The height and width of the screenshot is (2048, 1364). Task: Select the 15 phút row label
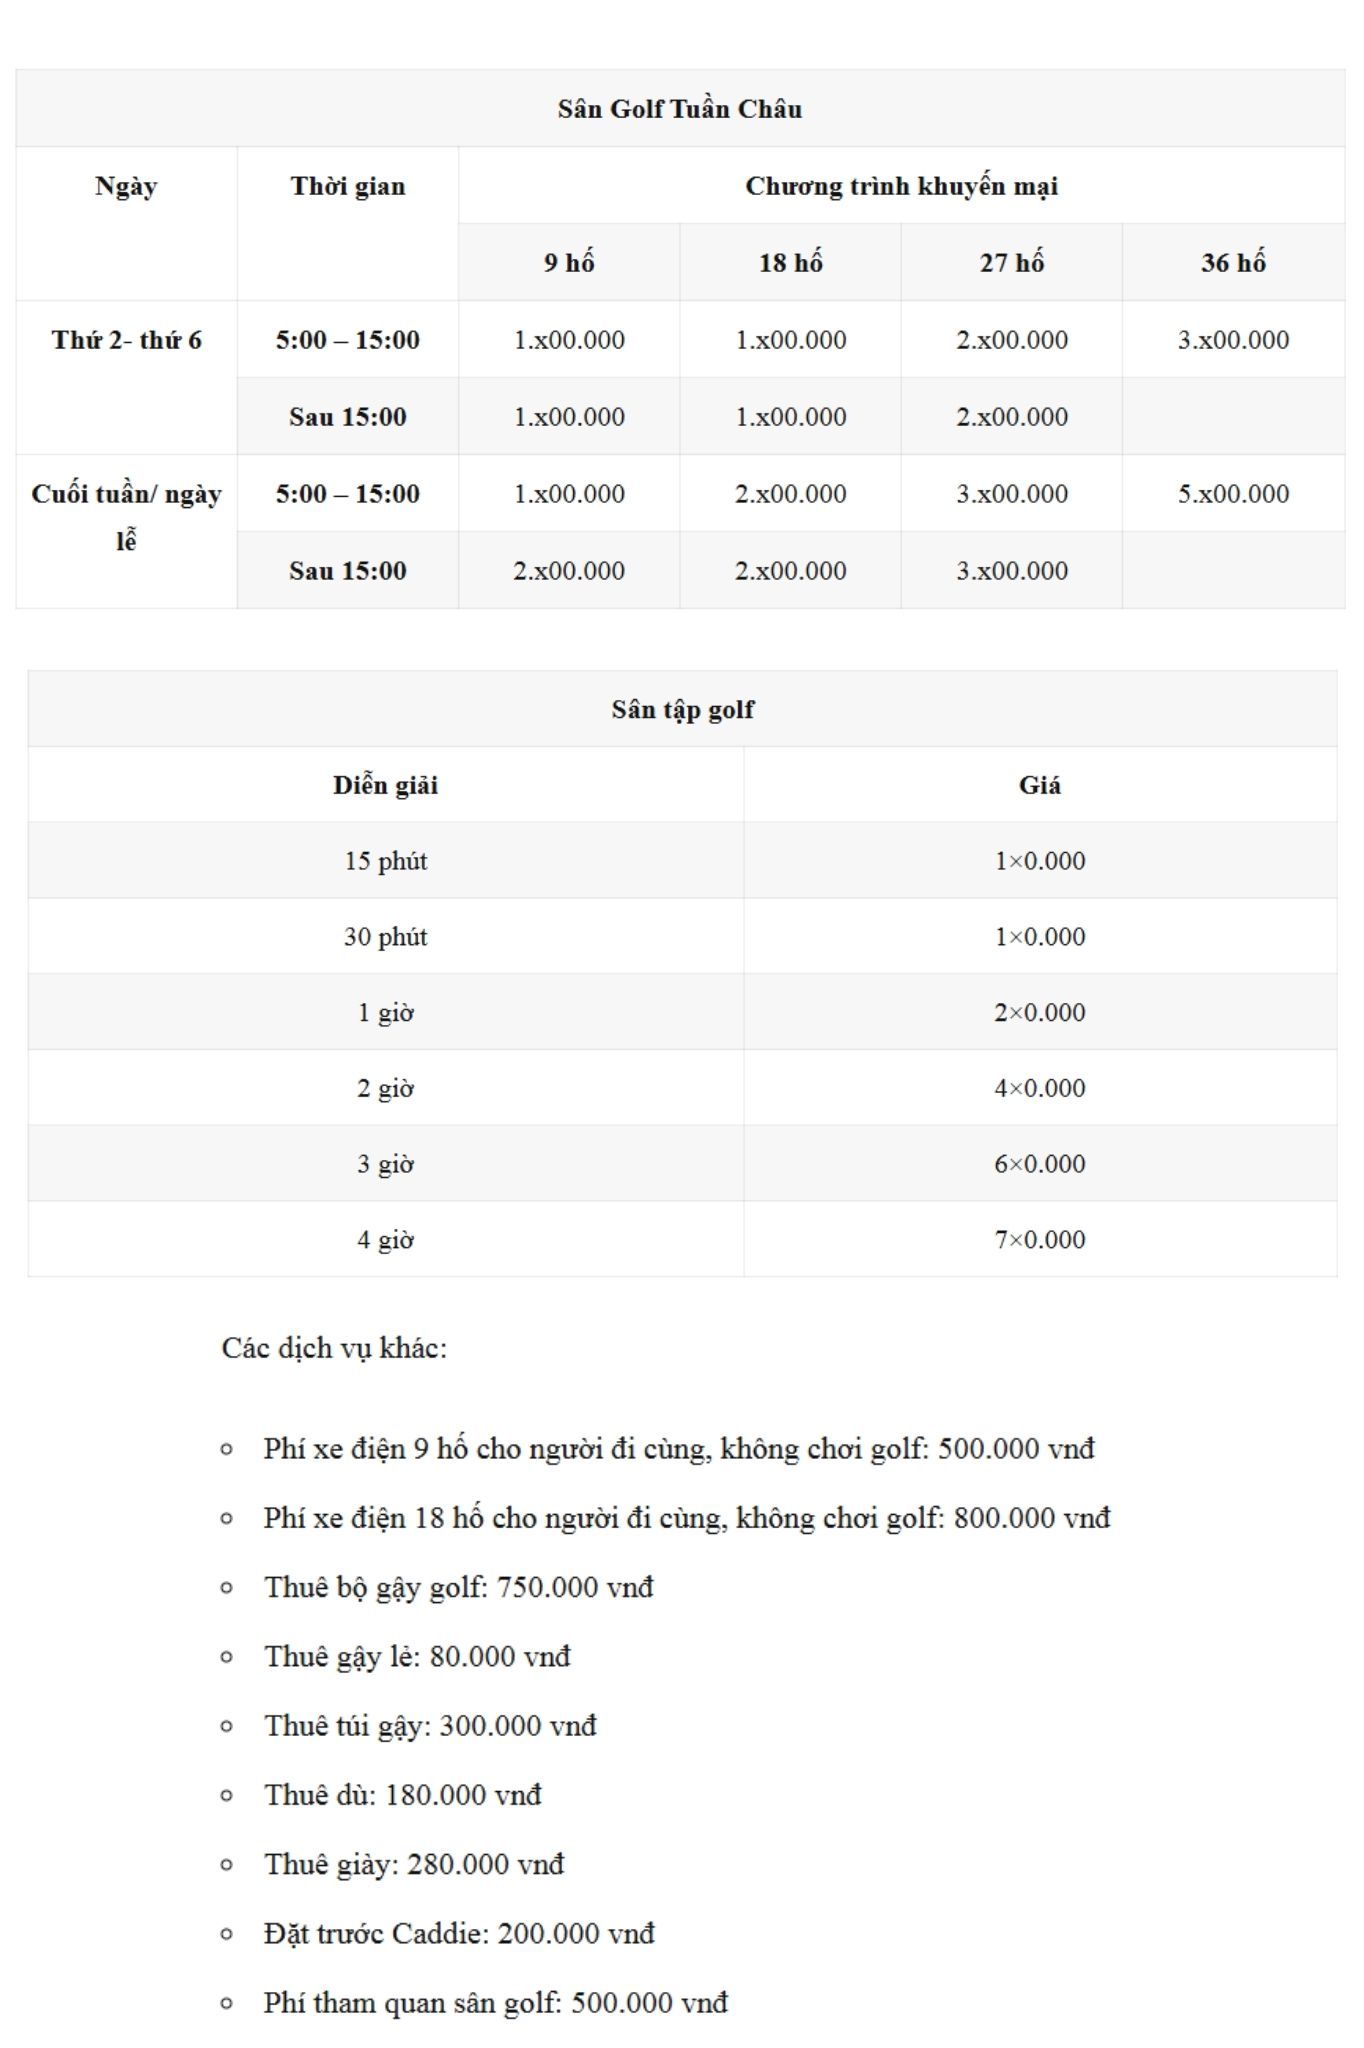tap(386, 861)
